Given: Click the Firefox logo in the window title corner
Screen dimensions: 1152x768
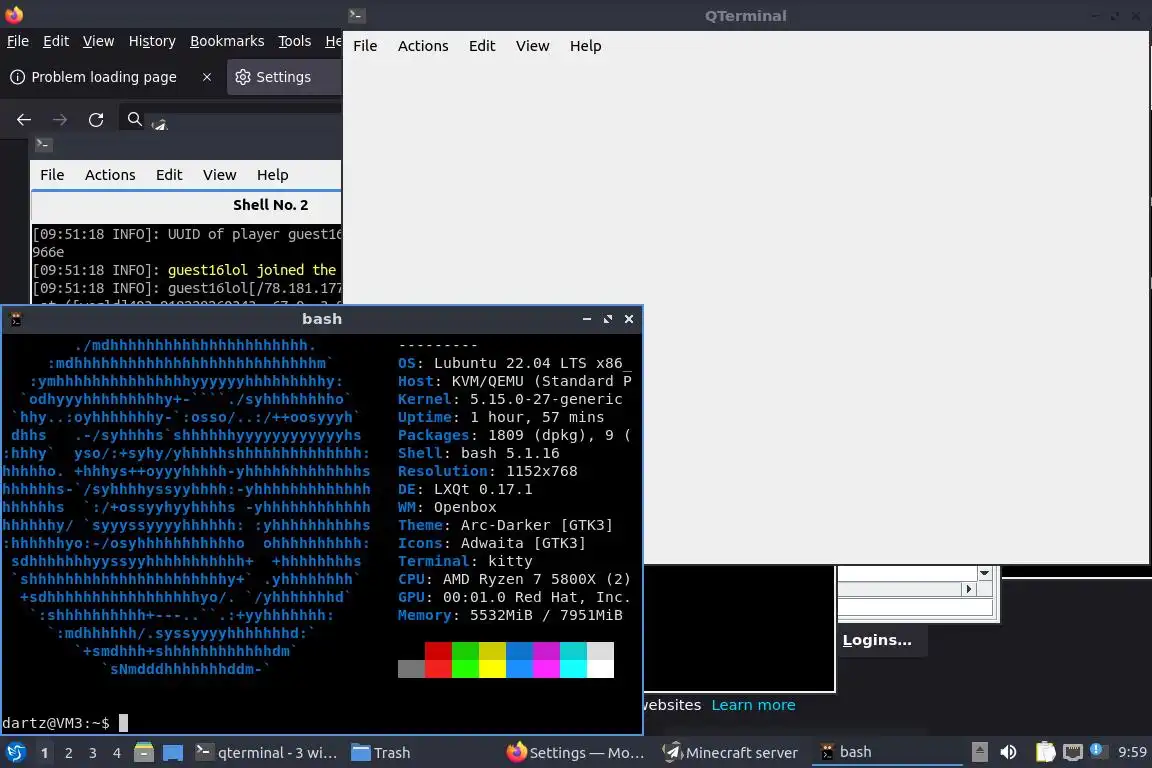Looking at the screenshot, I should point(14,14).
